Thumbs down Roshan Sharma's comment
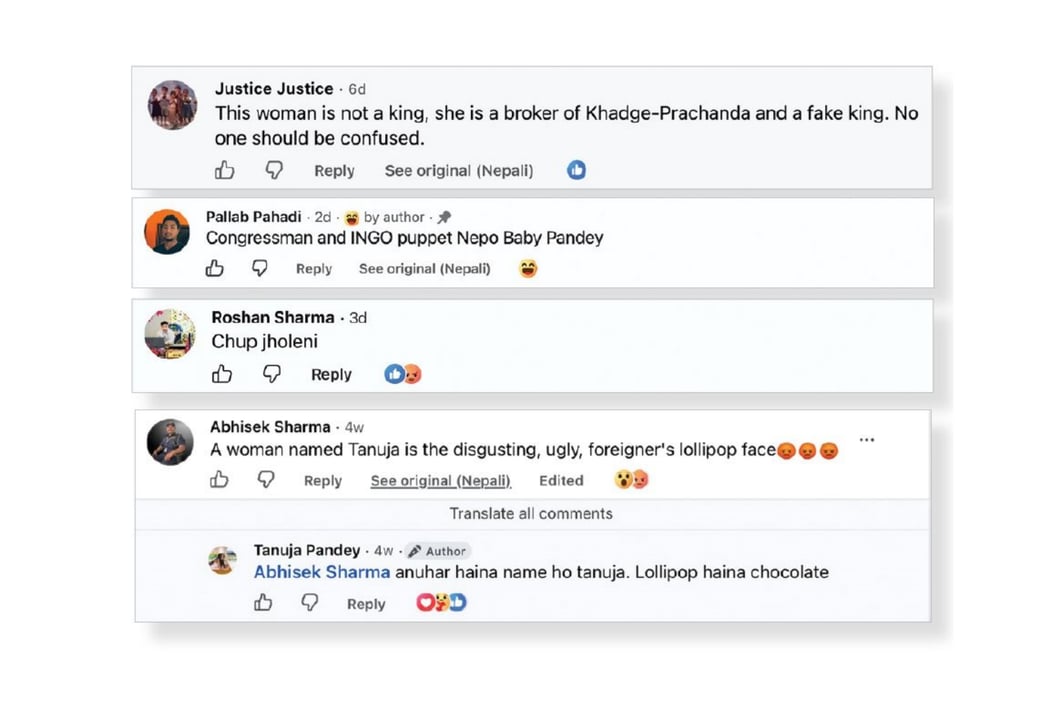This screenshot has height=704, width=1056. [271, 374]
